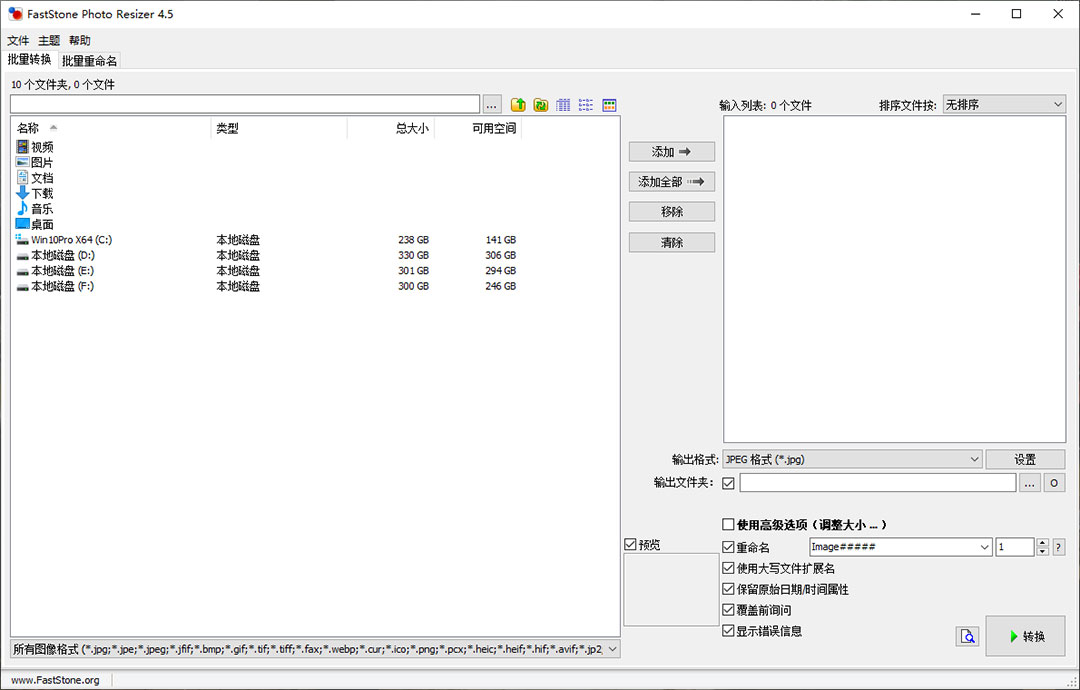
Task: Switch to details view icon
Action: 563,105
